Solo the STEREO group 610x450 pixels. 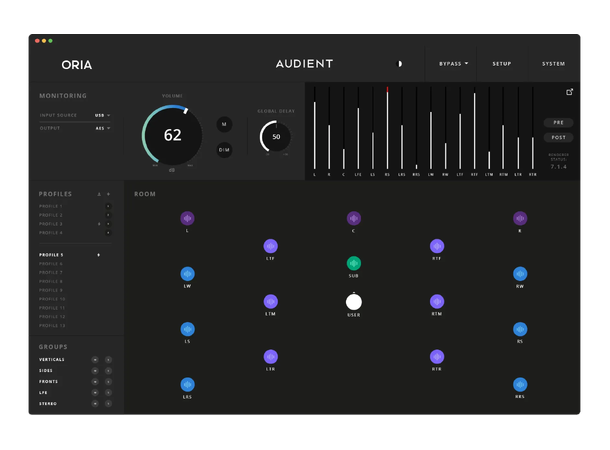109,404
